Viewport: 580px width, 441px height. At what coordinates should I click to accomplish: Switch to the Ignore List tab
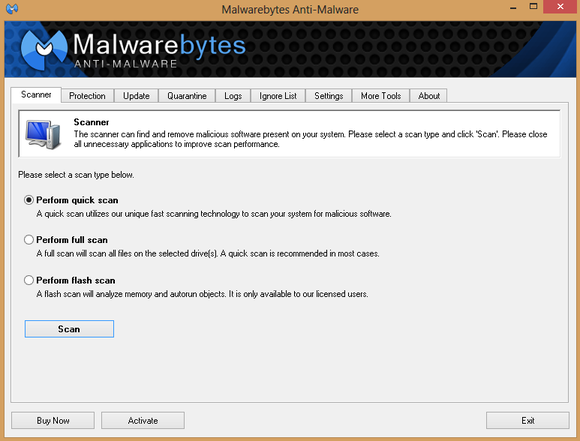click(278, 96)
